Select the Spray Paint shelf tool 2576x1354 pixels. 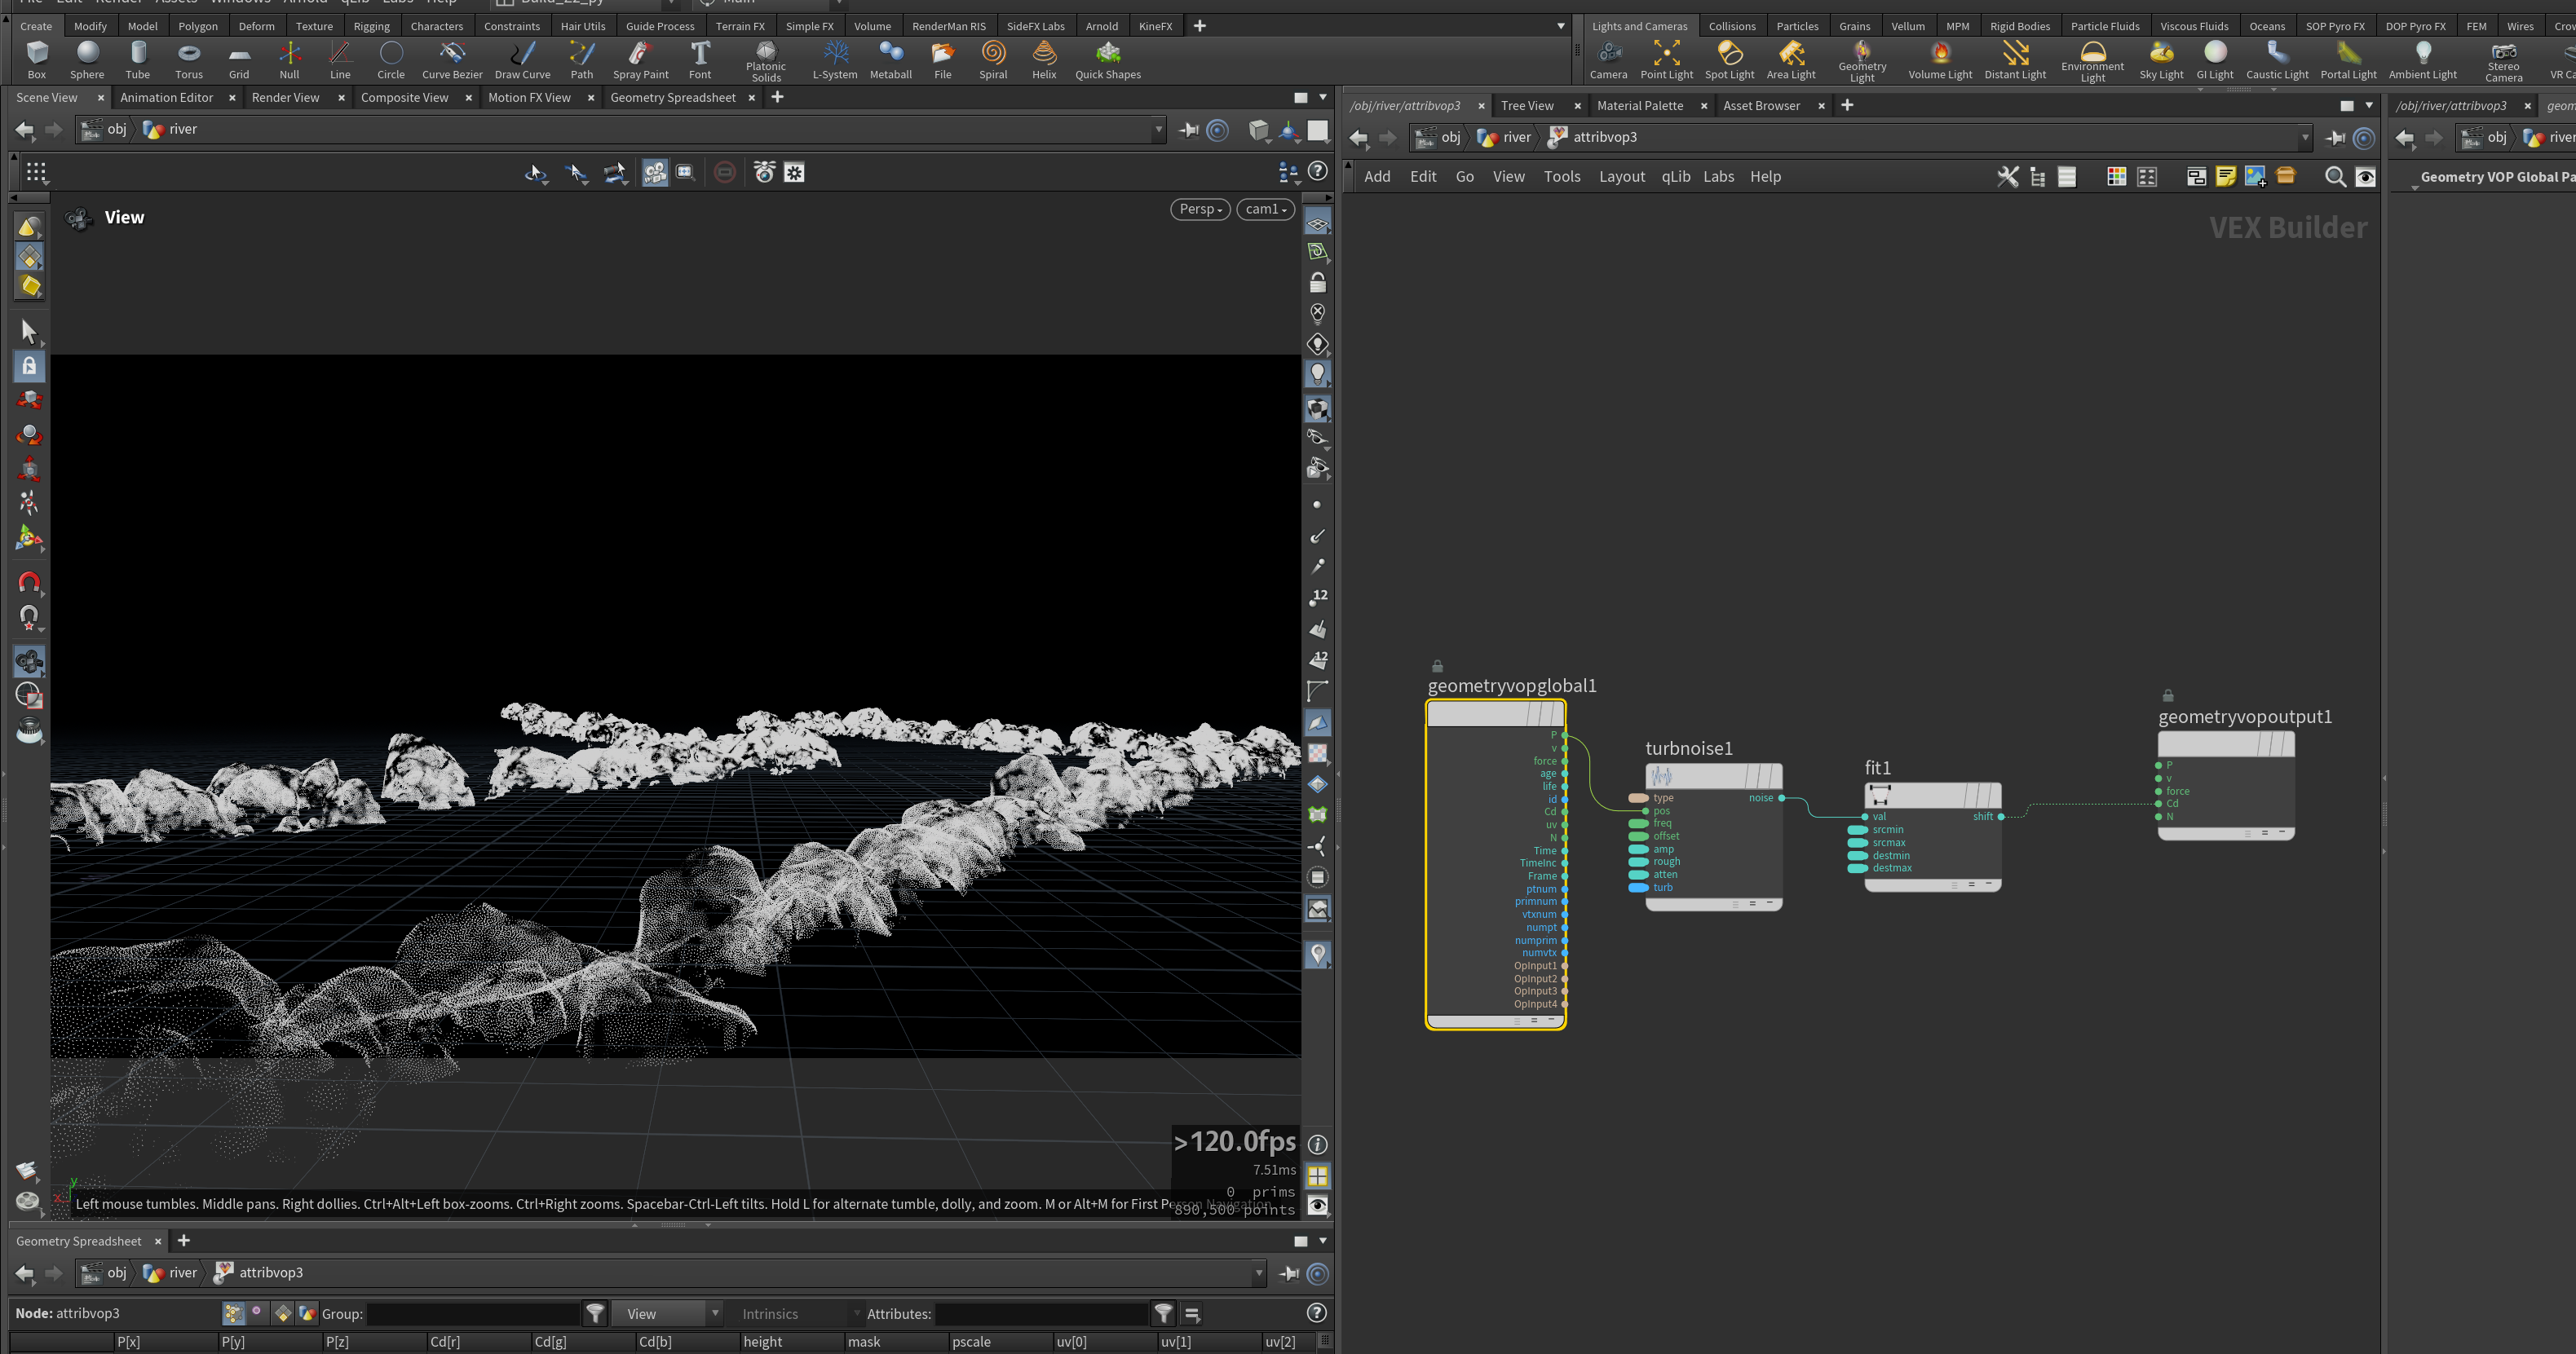pos(641,60)
